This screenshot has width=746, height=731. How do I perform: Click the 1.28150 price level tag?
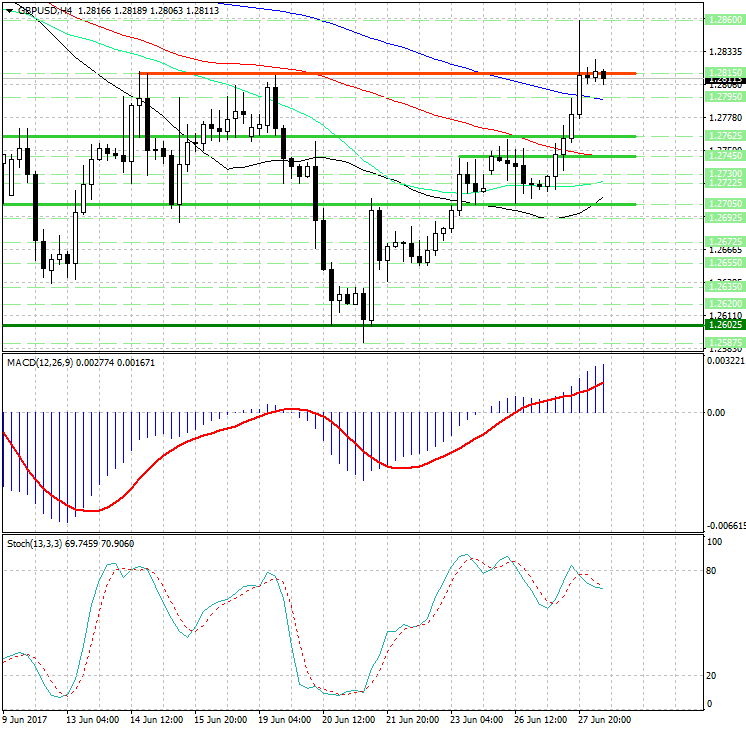pos(723,72)
